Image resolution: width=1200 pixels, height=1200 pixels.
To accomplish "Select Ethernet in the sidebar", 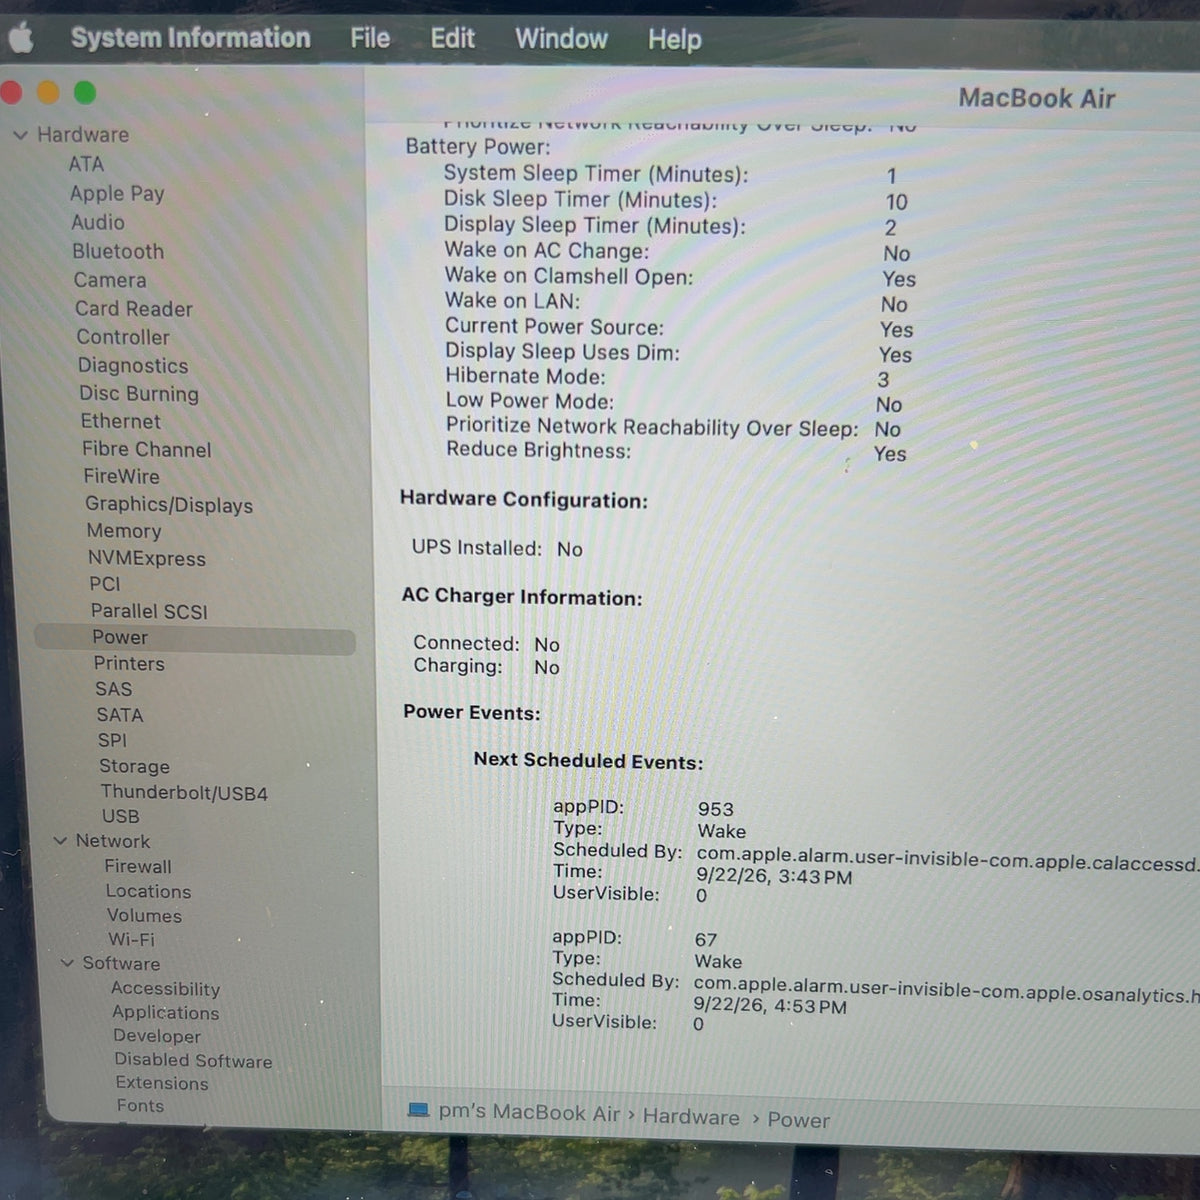I will click(x=121, y=422).
